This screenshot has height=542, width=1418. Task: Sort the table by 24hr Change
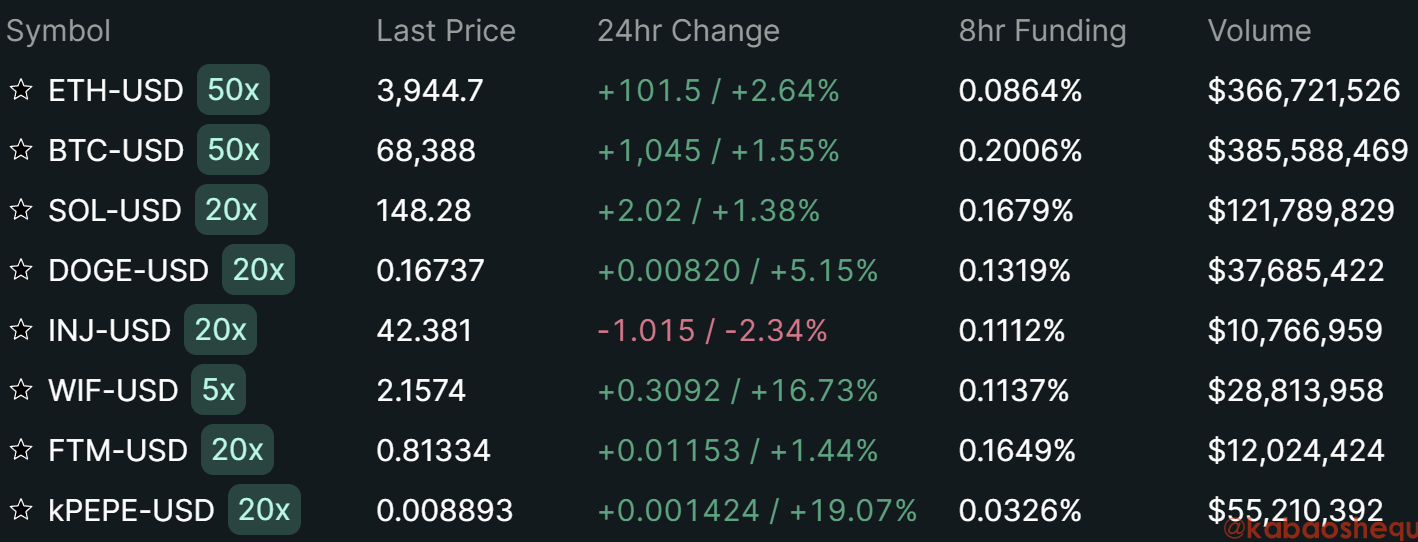[x=688, y=31]
